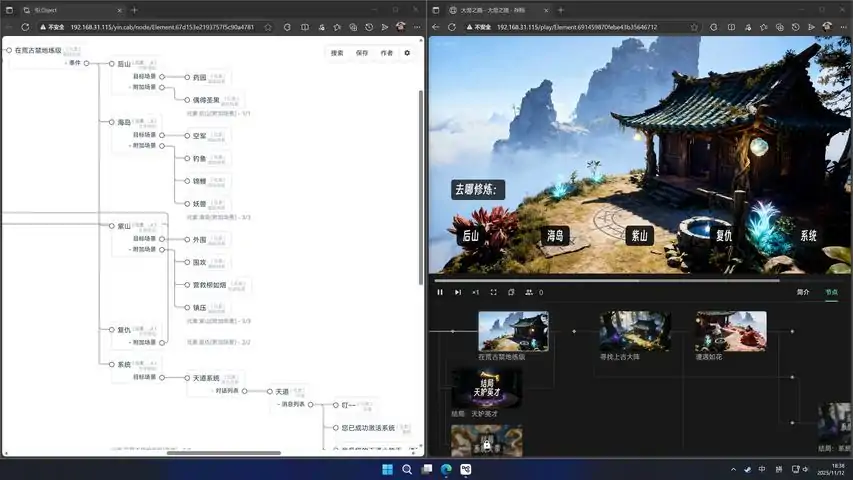Open the gear settings icon in node editor
853x480 pixels.
coord(407,53)
